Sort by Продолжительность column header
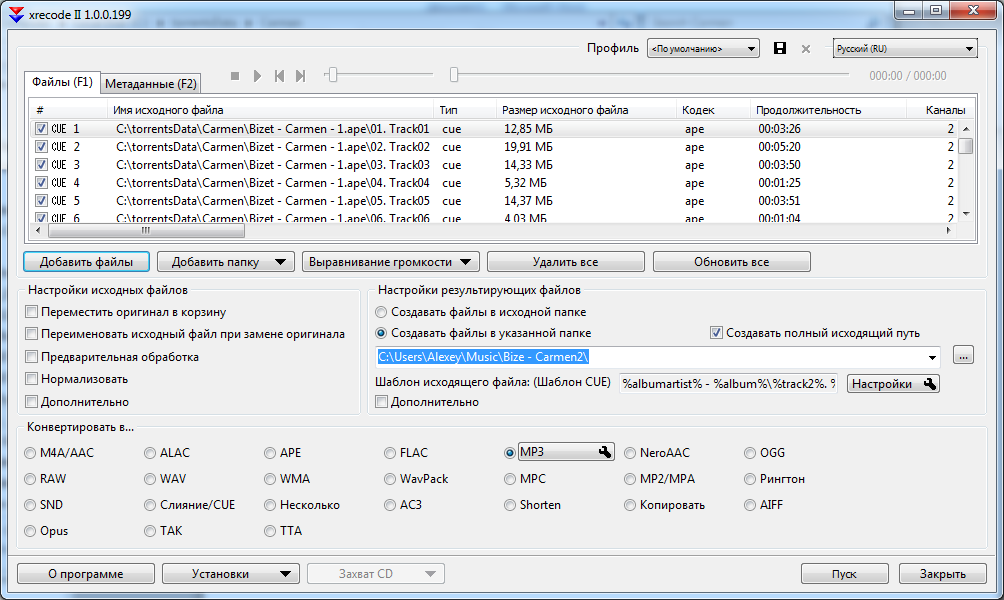This screenshot has width=1004, height=600. pos(828,109)
